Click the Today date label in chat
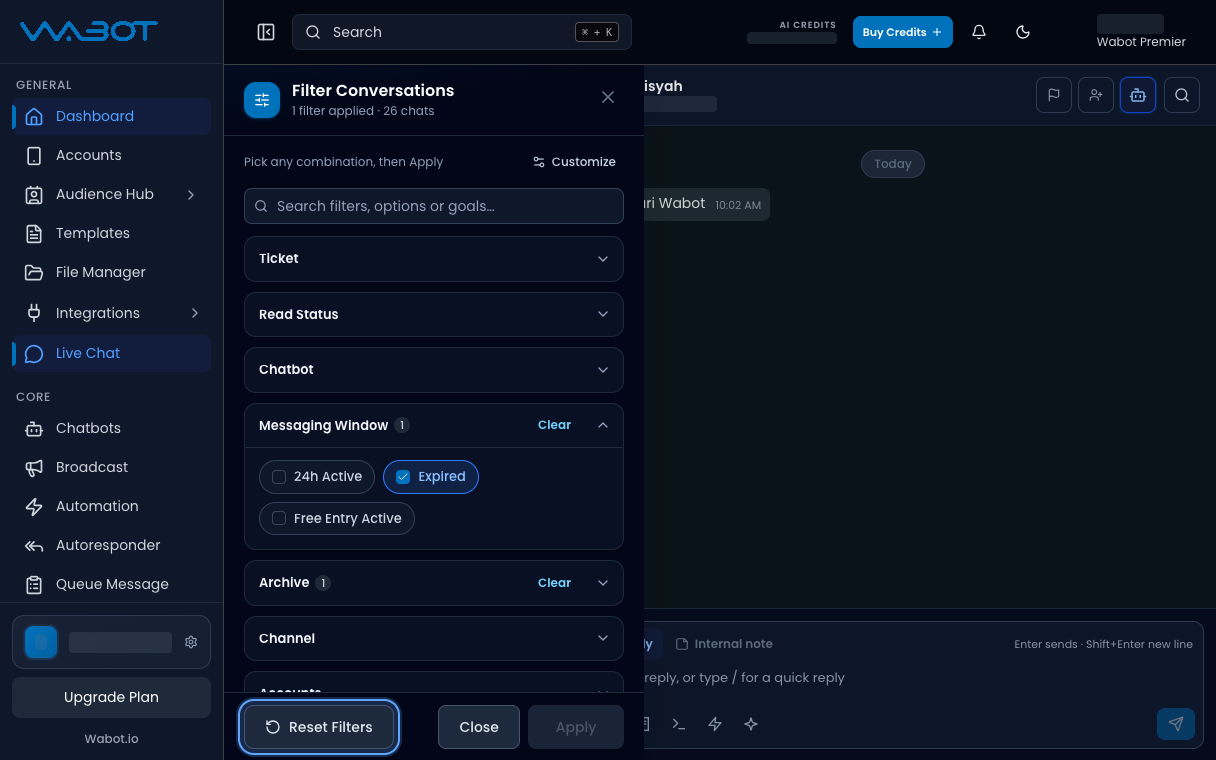Image resolution: width=1216 pixels, height=760 pixels. 893,164
